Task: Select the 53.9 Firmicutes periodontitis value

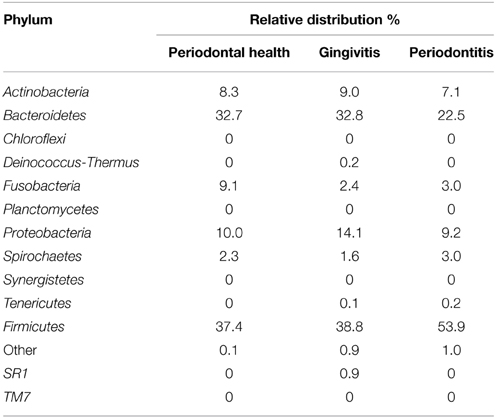Action: [451, 327]
